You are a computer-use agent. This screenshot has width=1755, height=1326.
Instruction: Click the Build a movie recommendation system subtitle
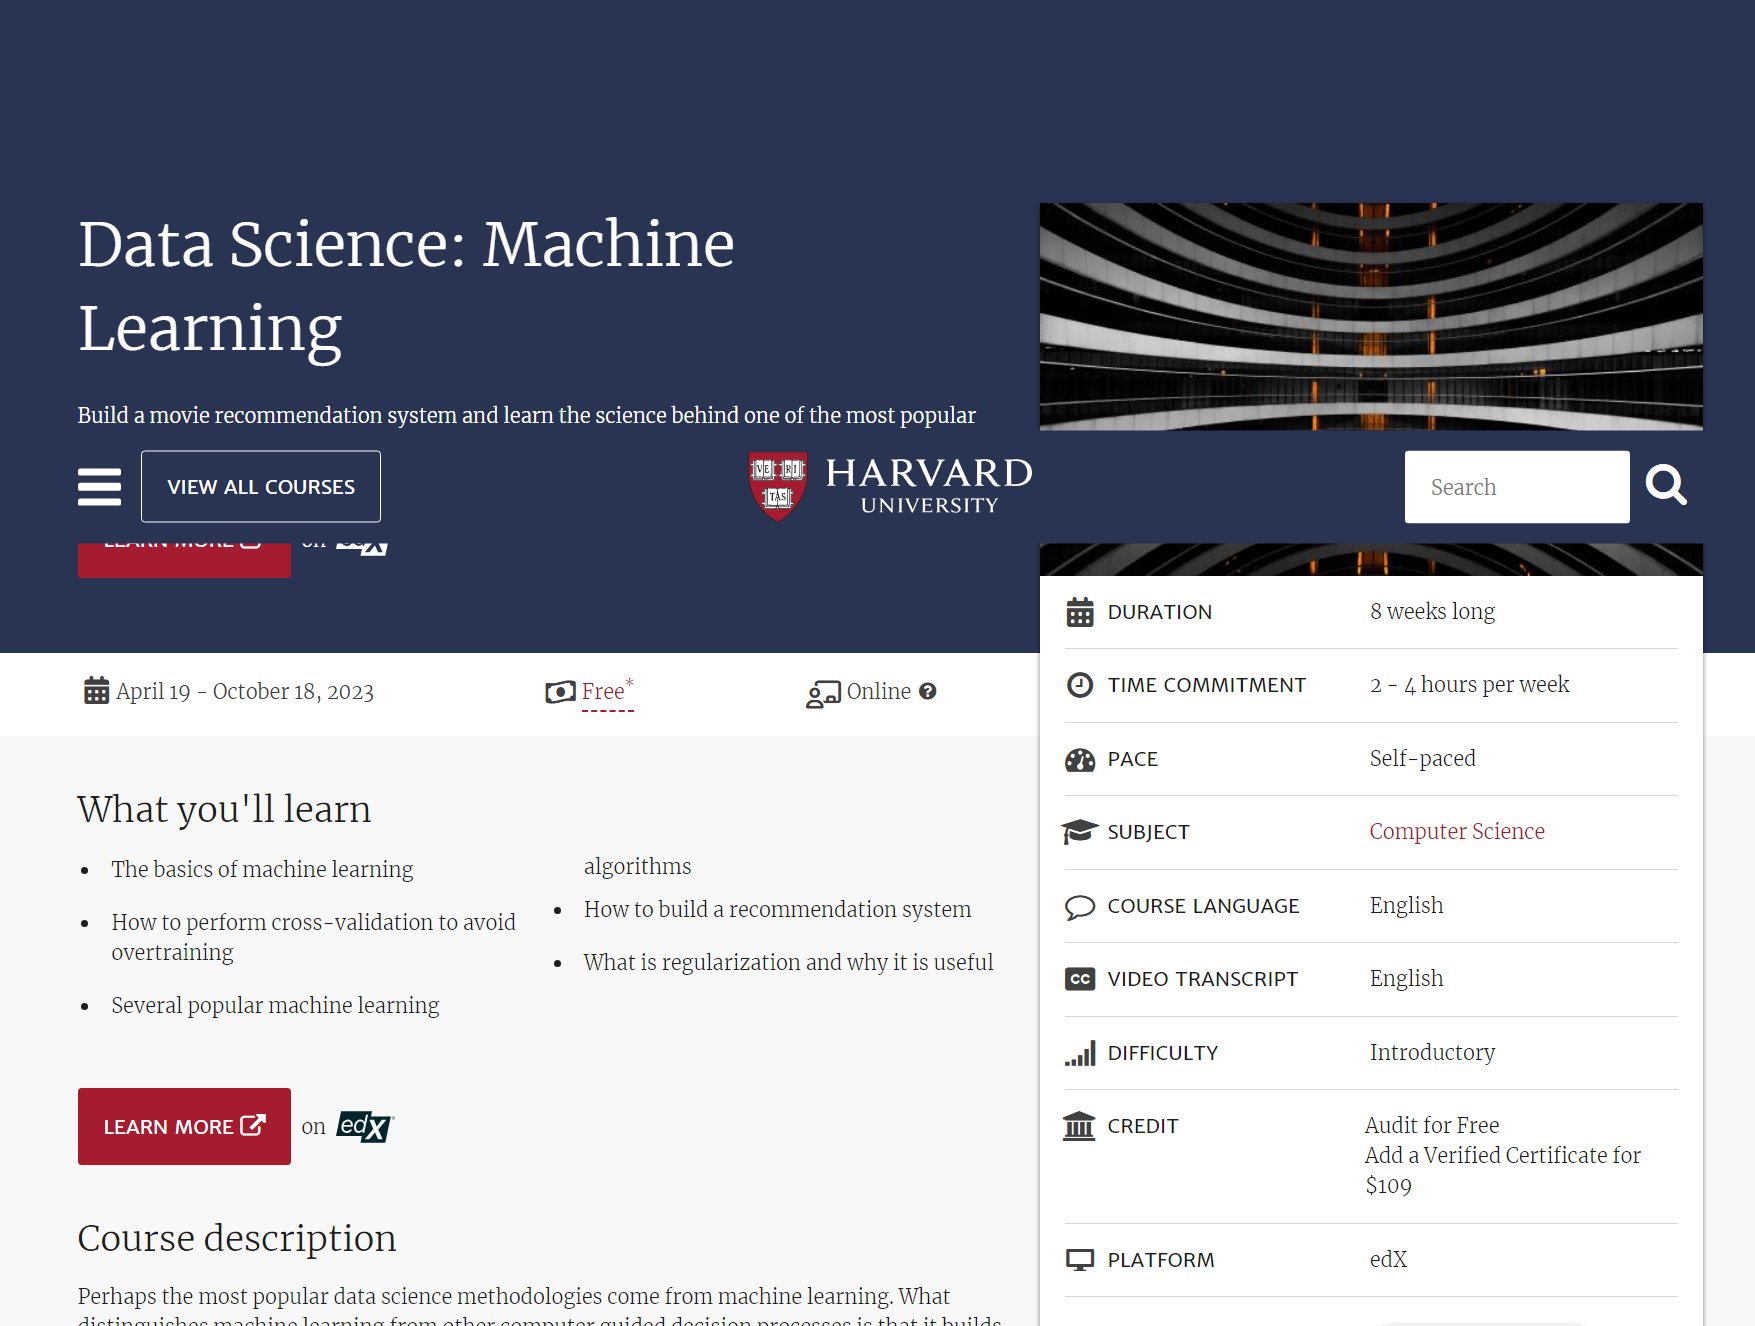point(527,415)
